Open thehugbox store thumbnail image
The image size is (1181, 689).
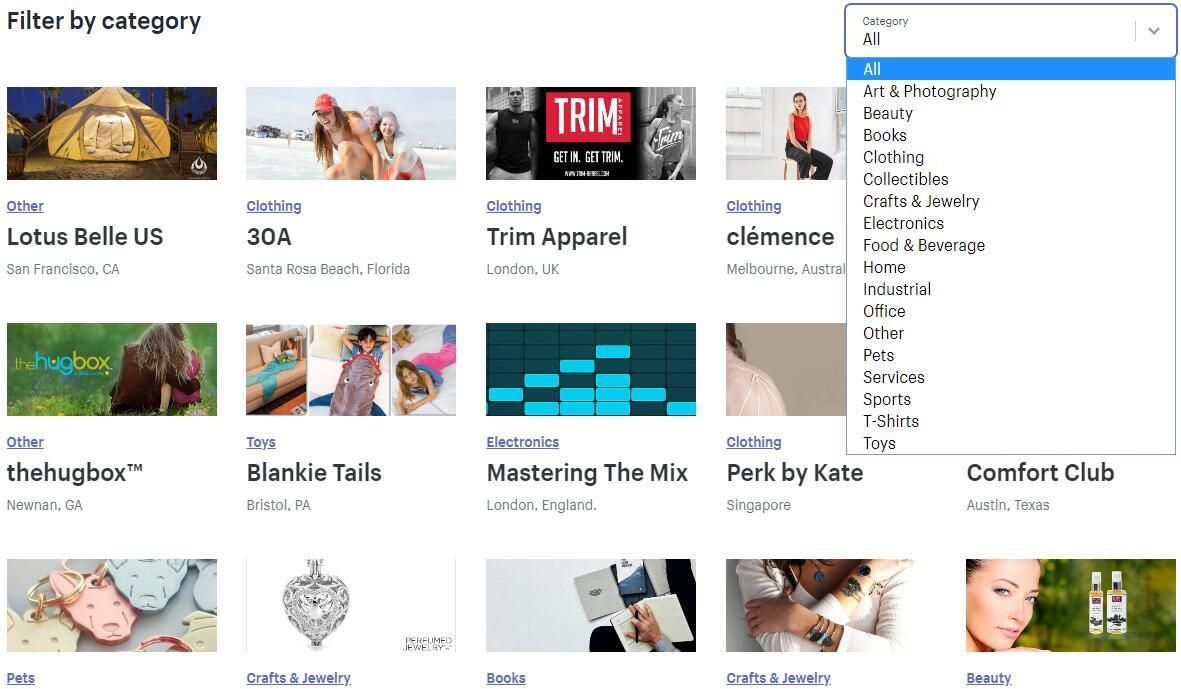(111, 369)
